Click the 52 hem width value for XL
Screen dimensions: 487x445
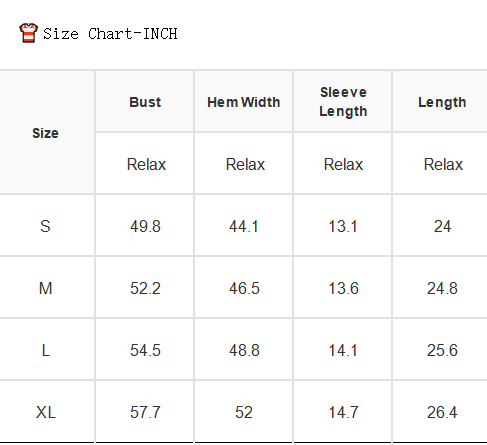click(244, 412)
